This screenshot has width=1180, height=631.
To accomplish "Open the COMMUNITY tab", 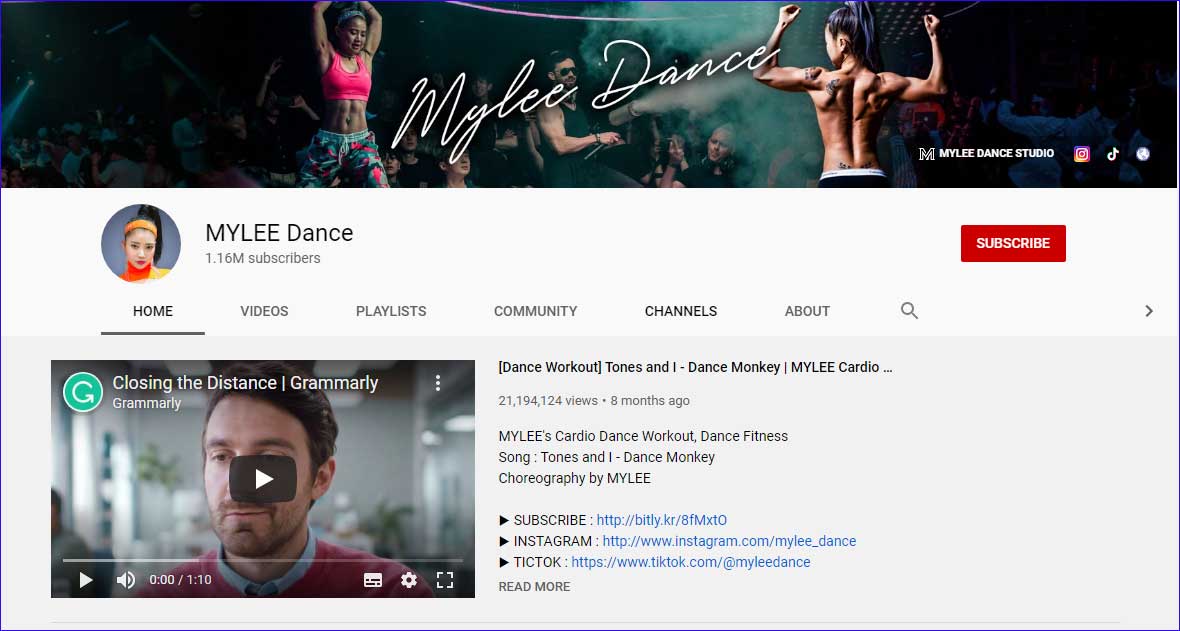I will tap(536, 311).
